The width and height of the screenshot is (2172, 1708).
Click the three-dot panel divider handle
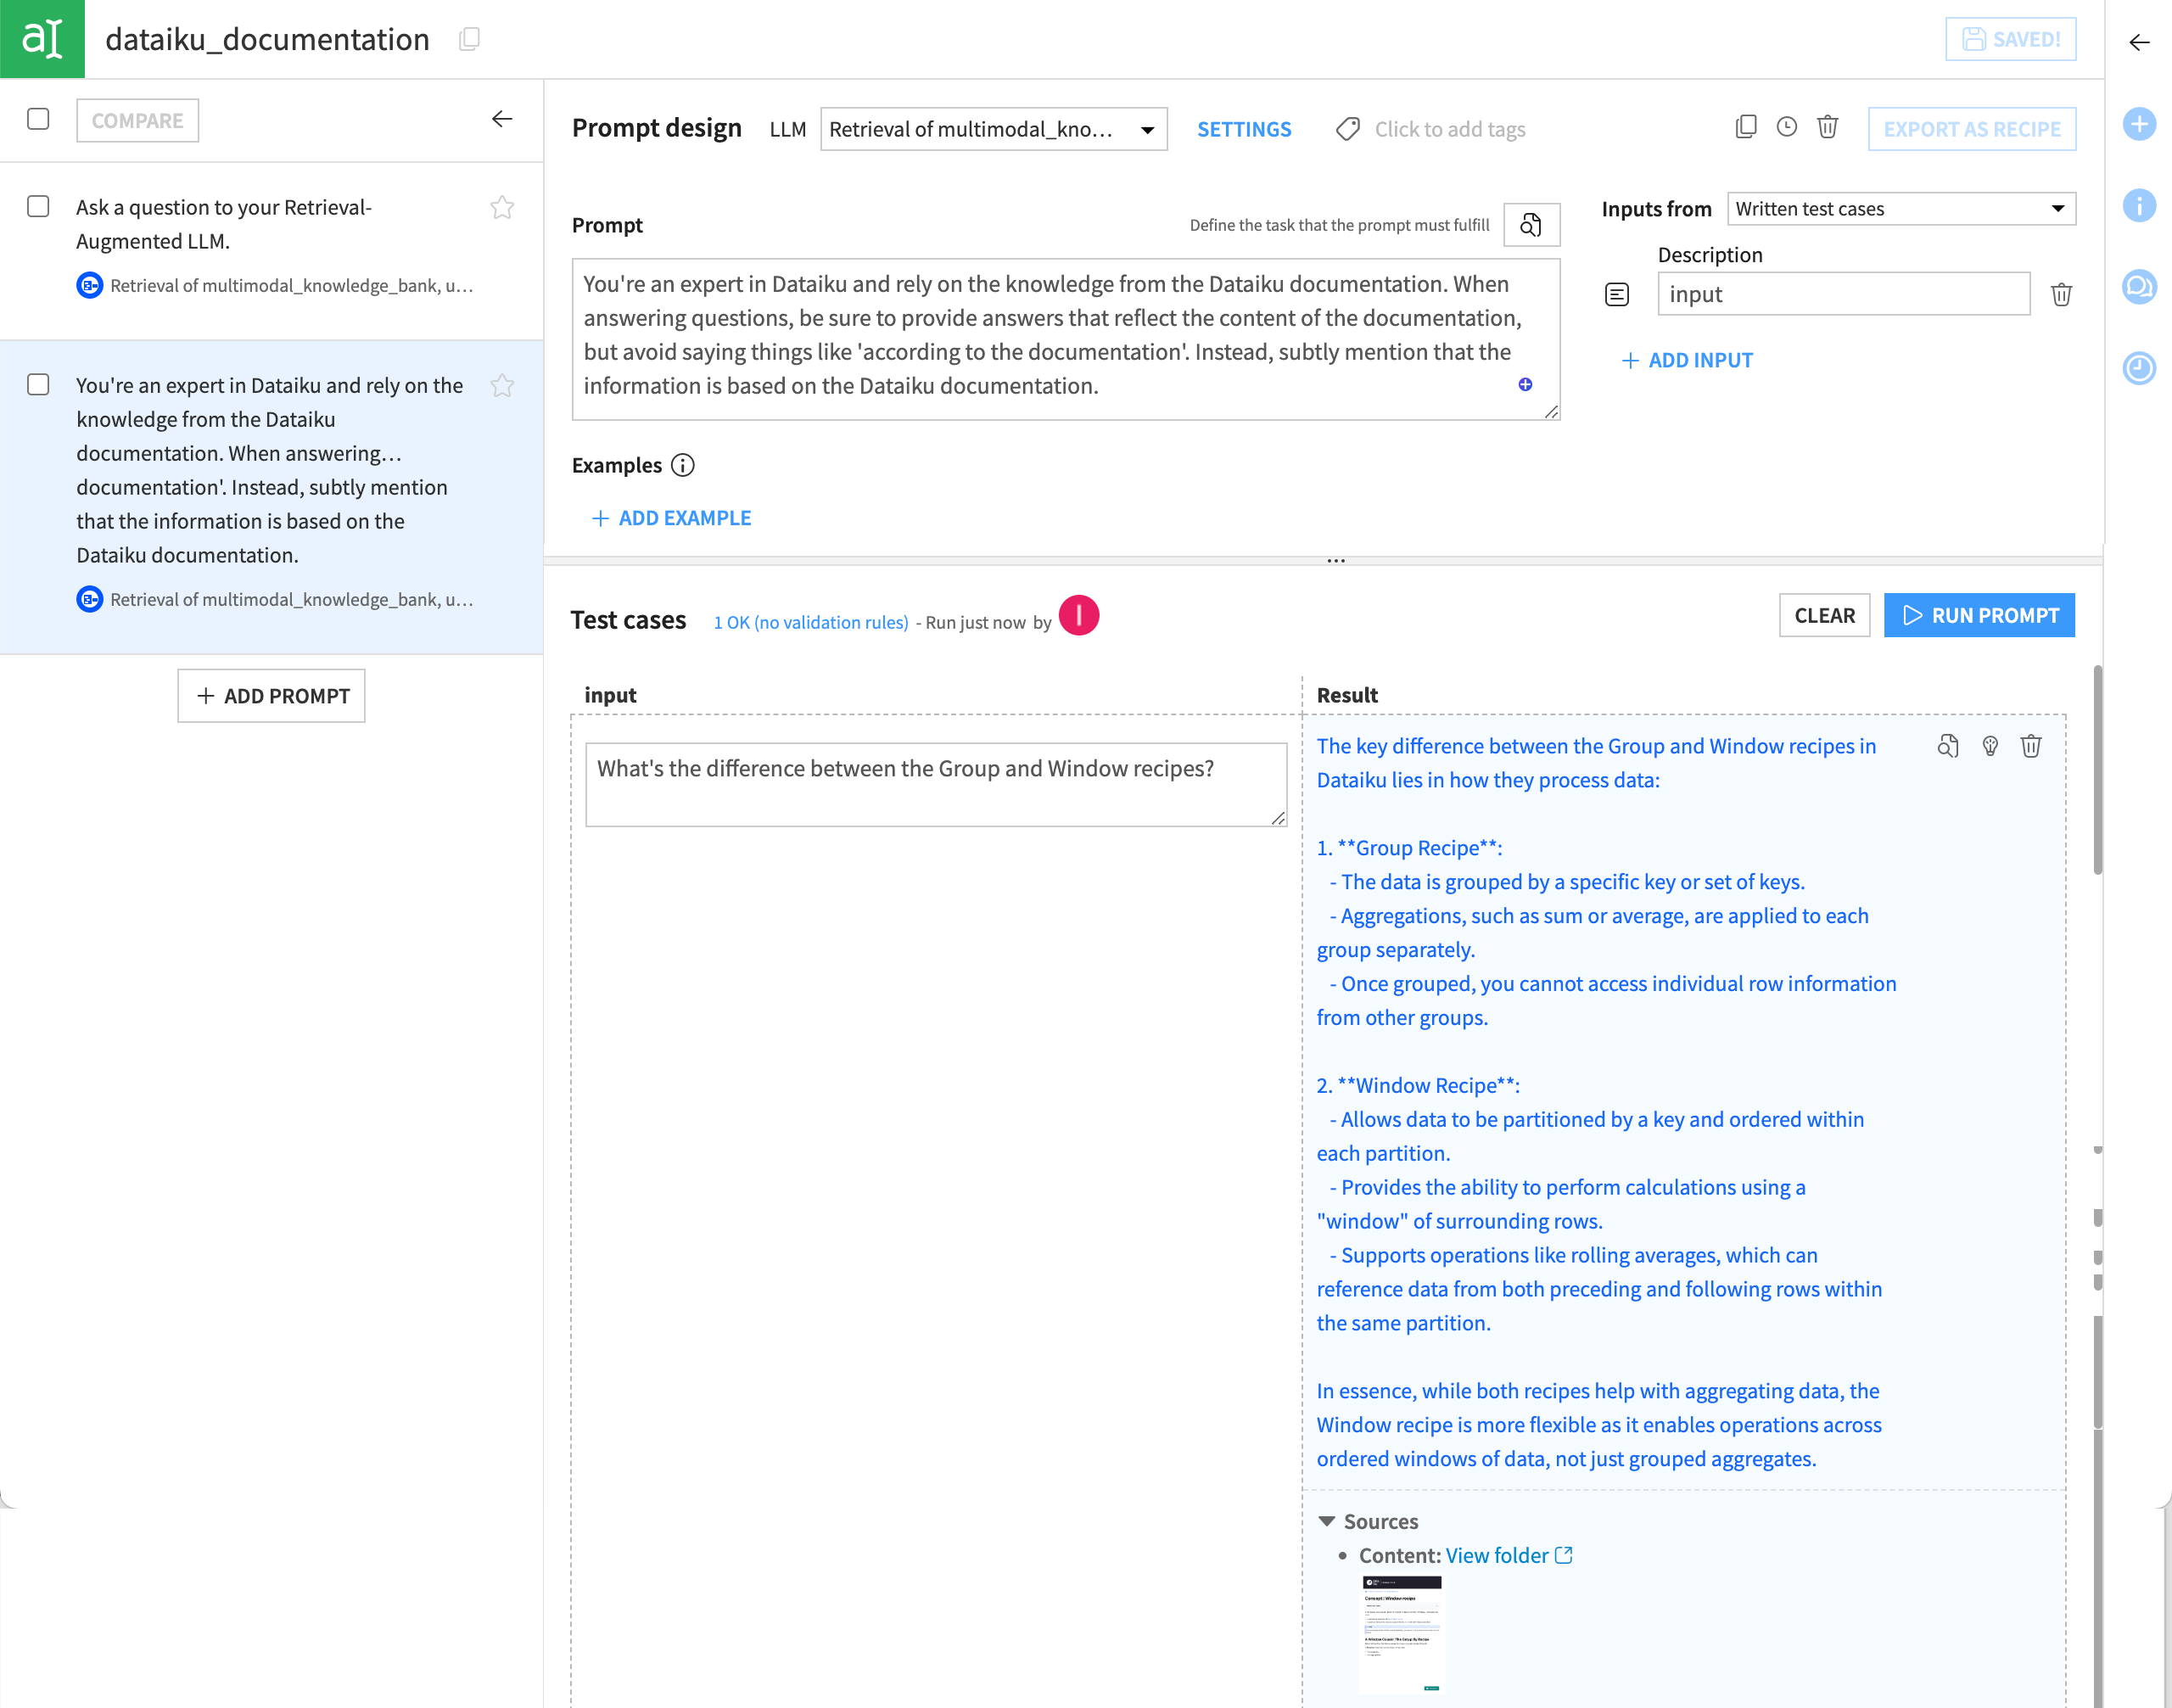1335,561
